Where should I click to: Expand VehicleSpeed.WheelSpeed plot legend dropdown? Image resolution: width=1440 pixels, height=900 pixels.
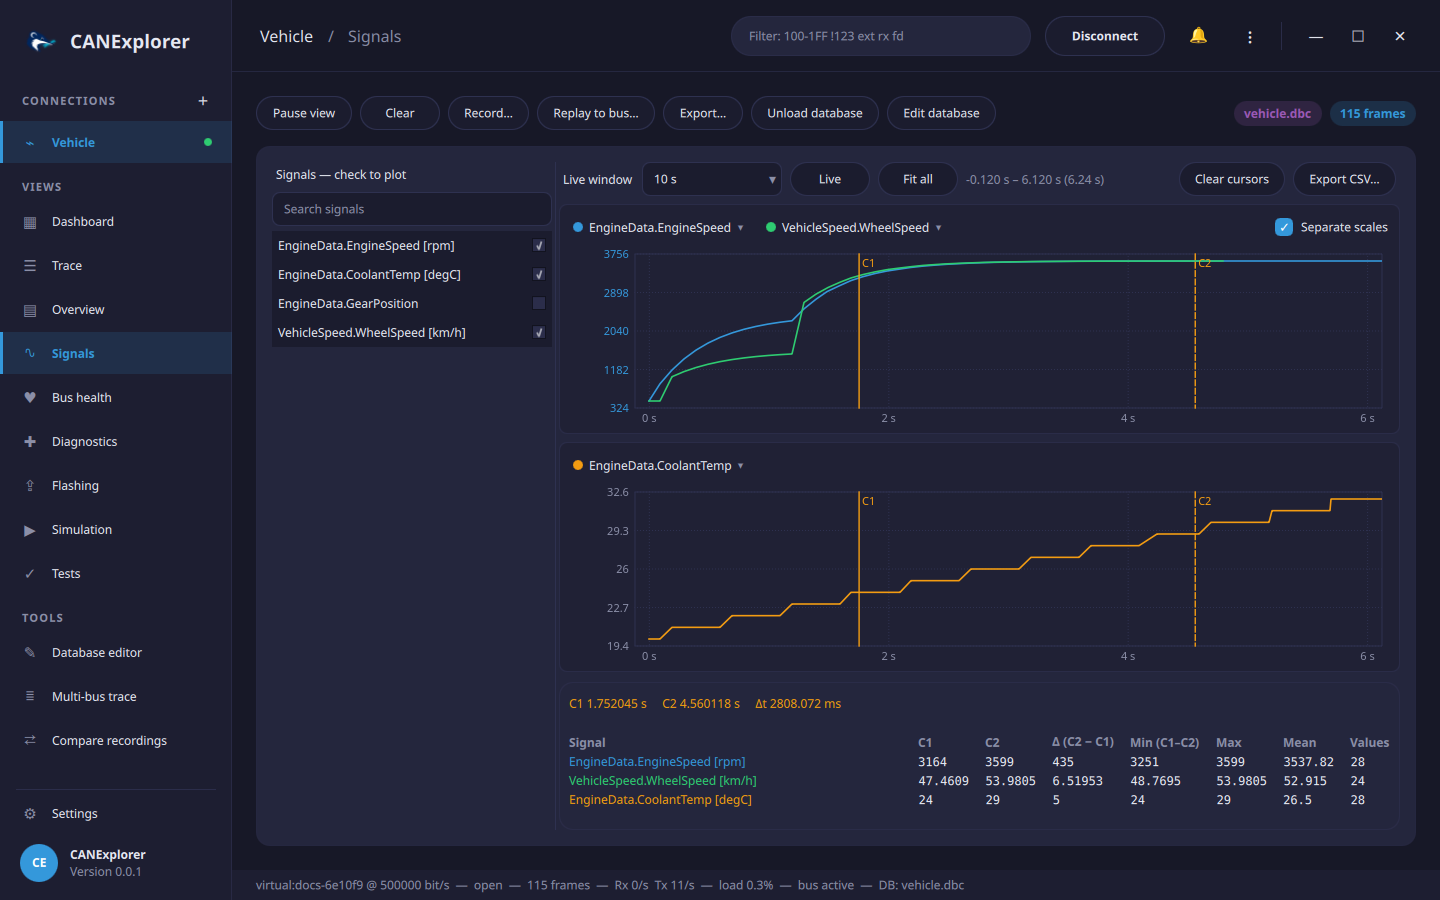(939, 228)
